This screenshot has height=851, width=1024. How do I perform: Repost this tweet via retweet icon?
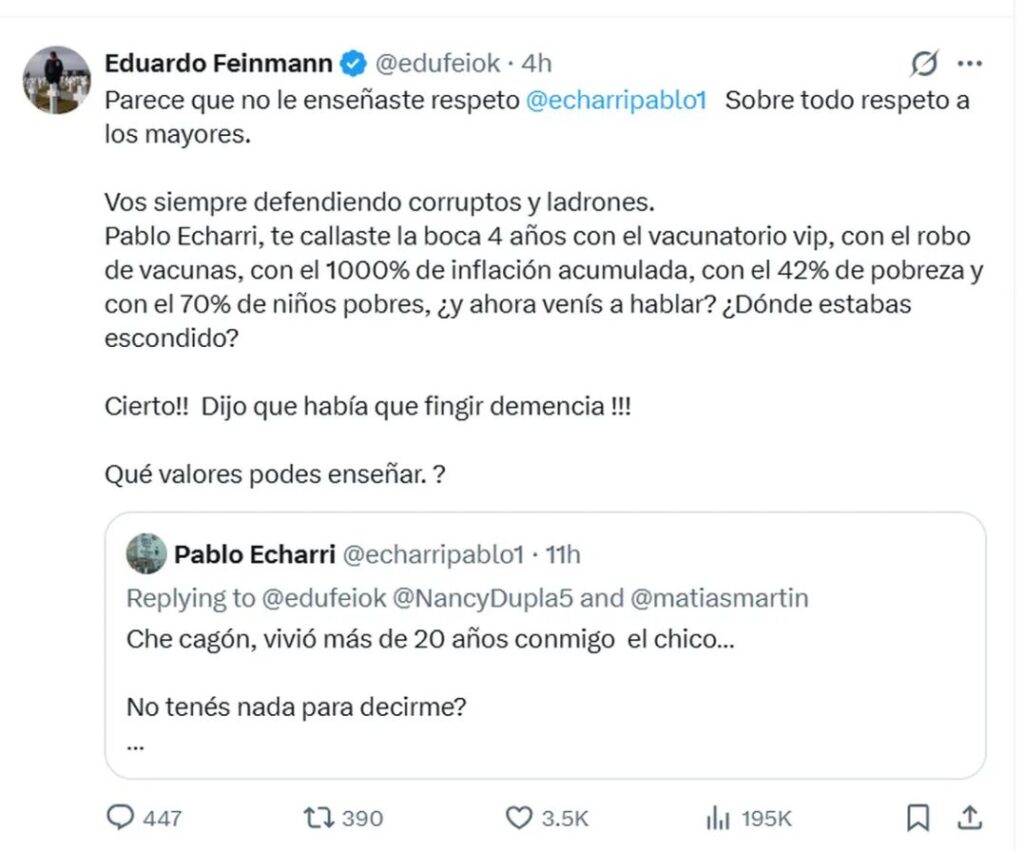click(317, 818)
